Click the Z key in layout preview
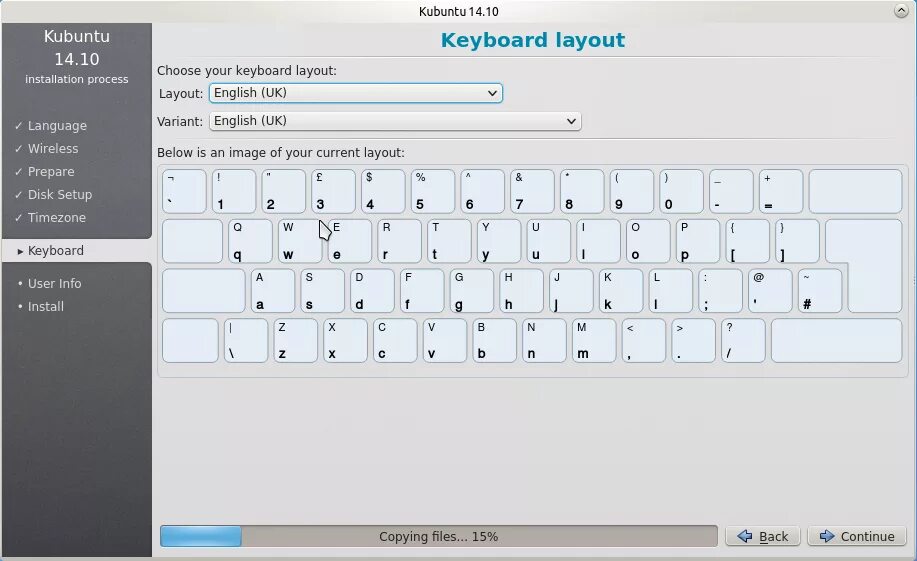The height and width of the screenshot is (561, 917). tap(296, 340)
